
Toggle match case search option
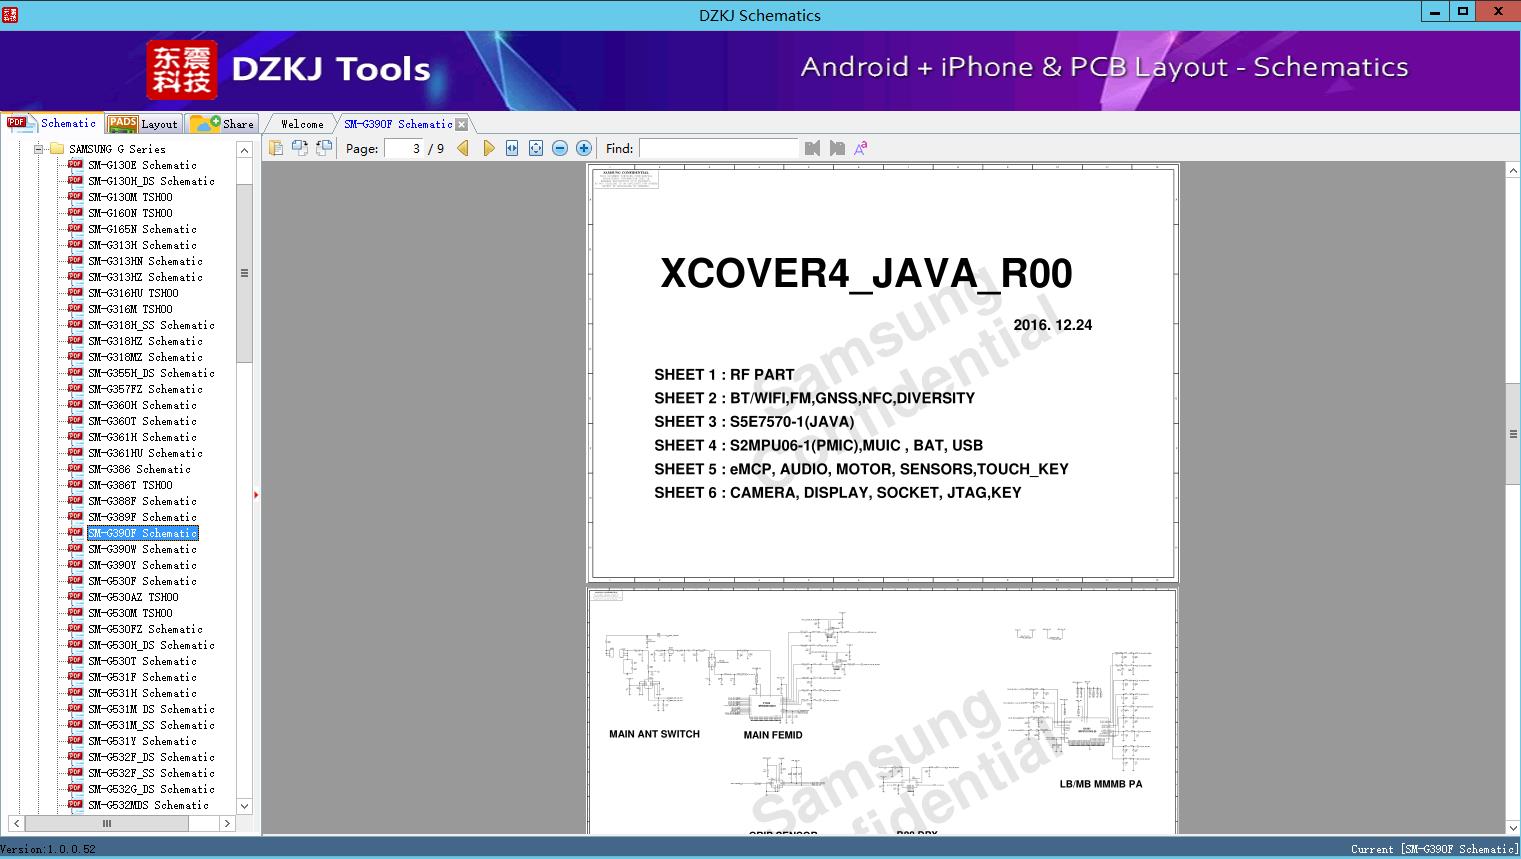860,148
